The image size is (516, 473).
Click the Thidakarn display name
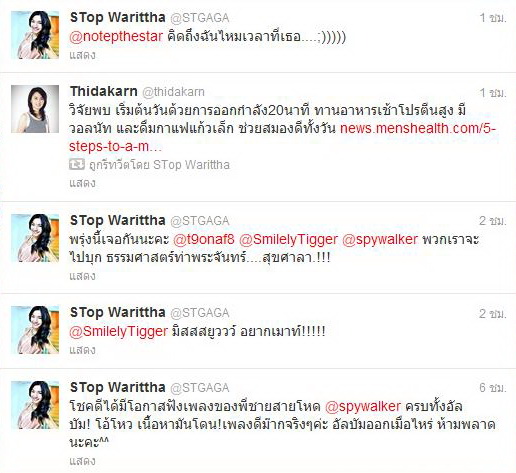click(104, 91)
